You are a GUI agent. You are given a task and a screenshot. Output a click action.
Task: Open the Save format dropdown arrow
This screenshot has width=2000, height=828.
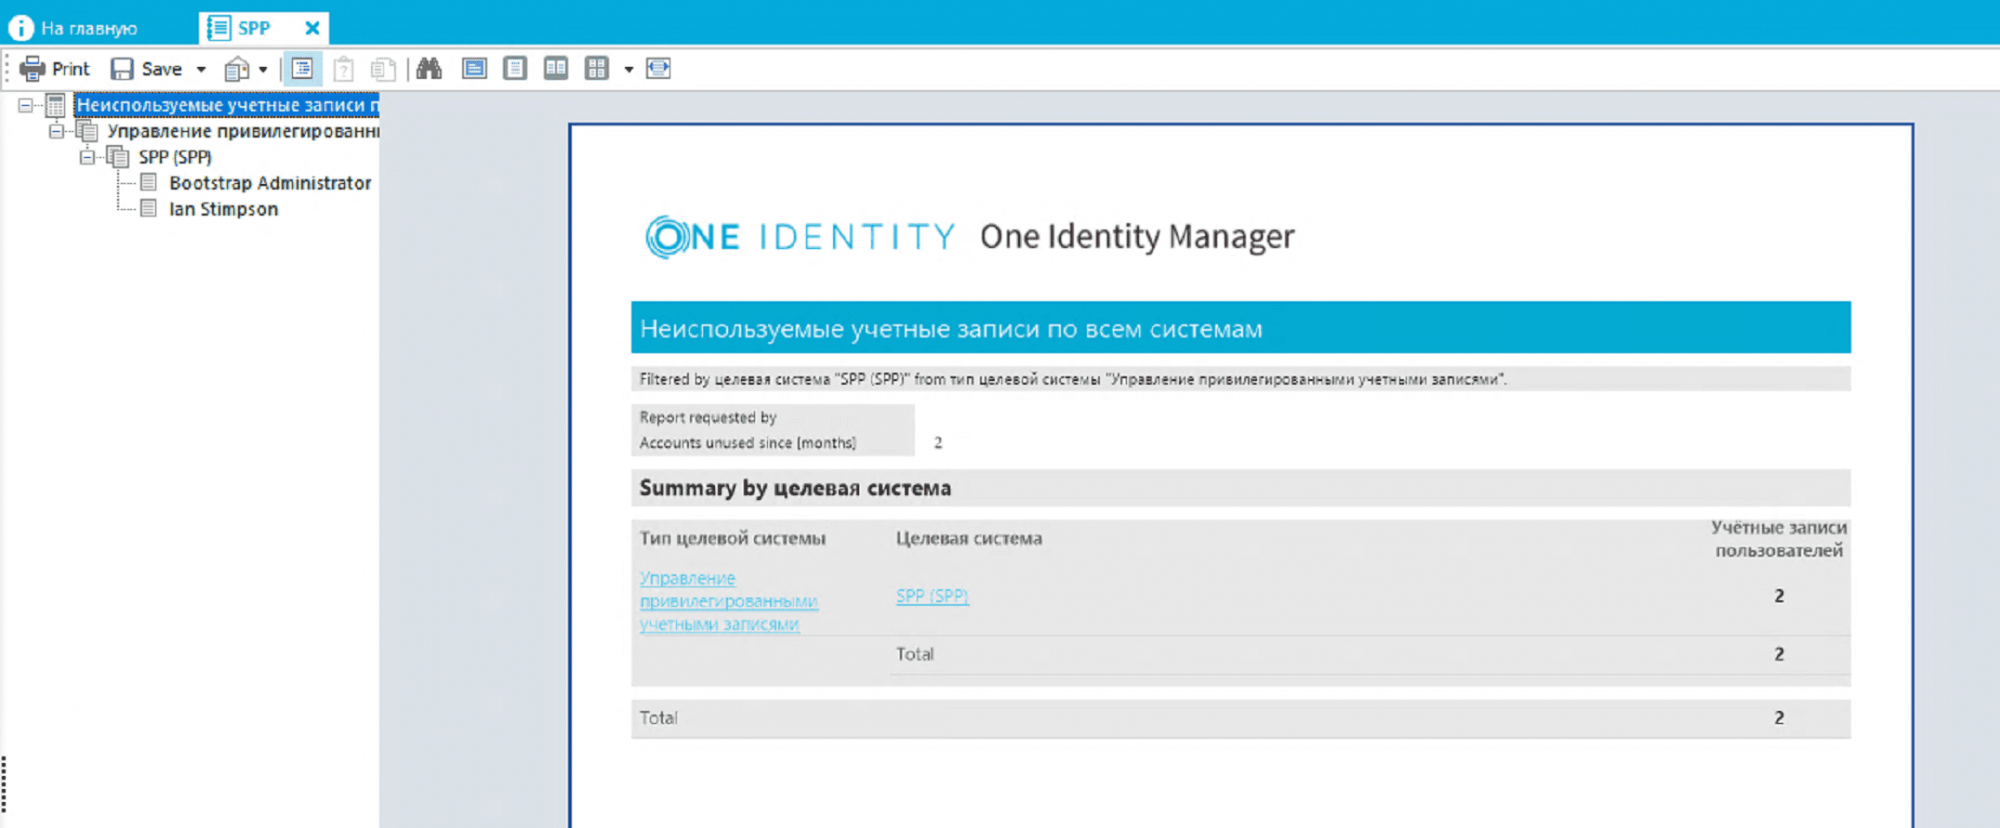click(201, 69)
